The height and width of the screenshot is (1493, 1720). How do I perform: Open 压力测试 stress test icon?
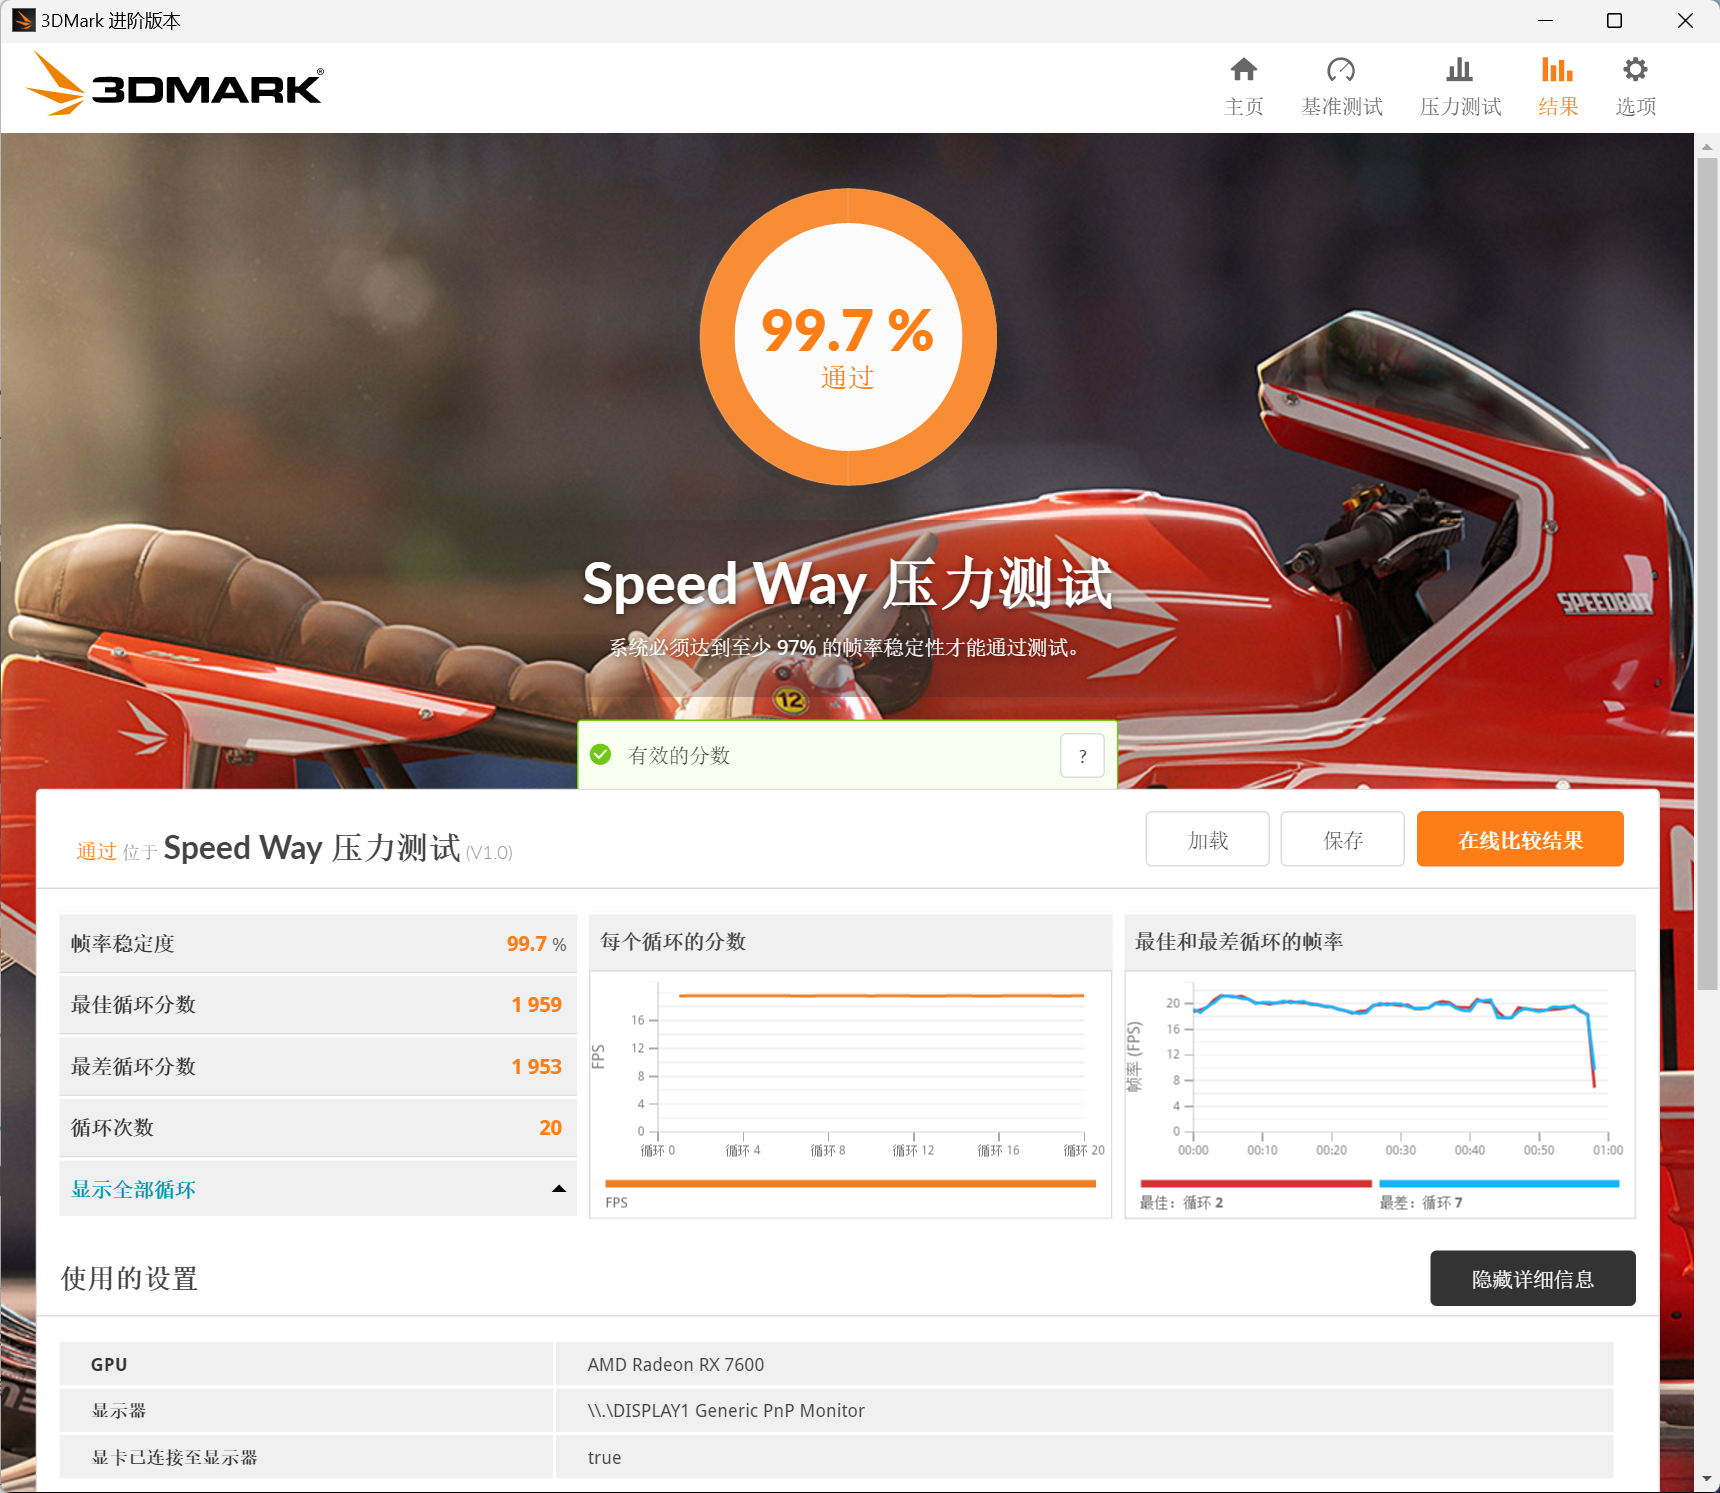coord(1459,70)
